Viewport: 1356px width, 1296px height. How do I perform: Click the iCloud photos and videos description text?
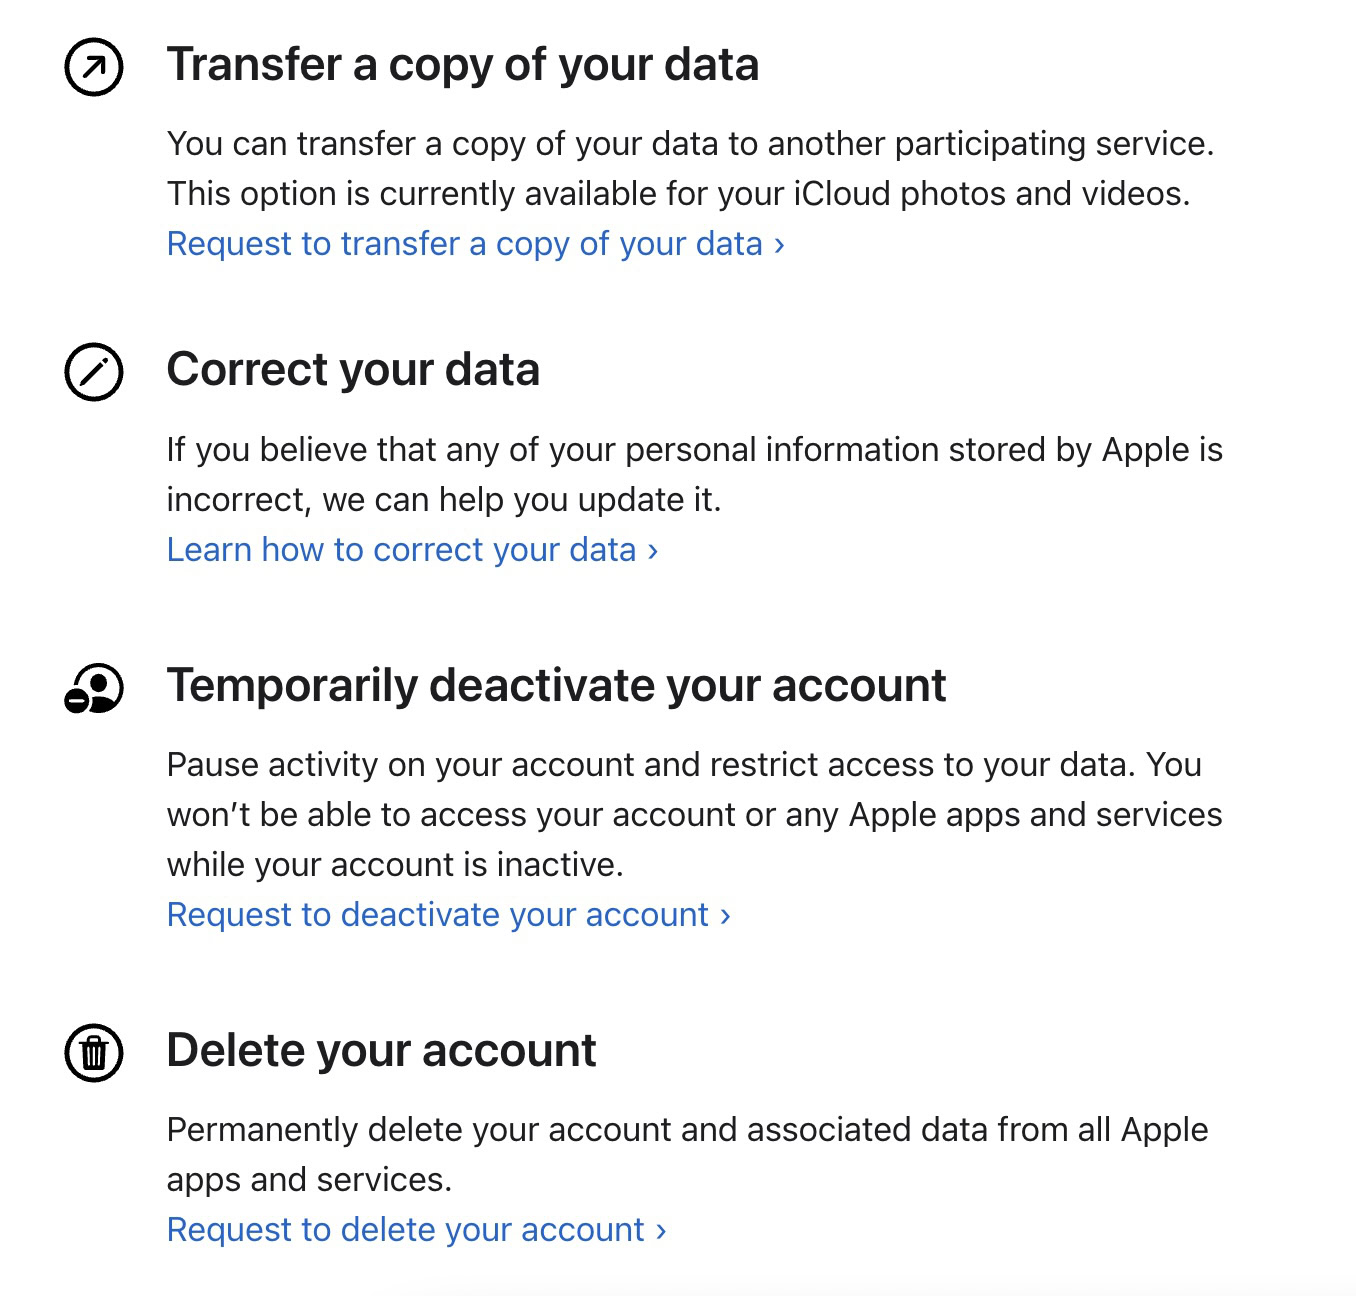coord(678,194)
